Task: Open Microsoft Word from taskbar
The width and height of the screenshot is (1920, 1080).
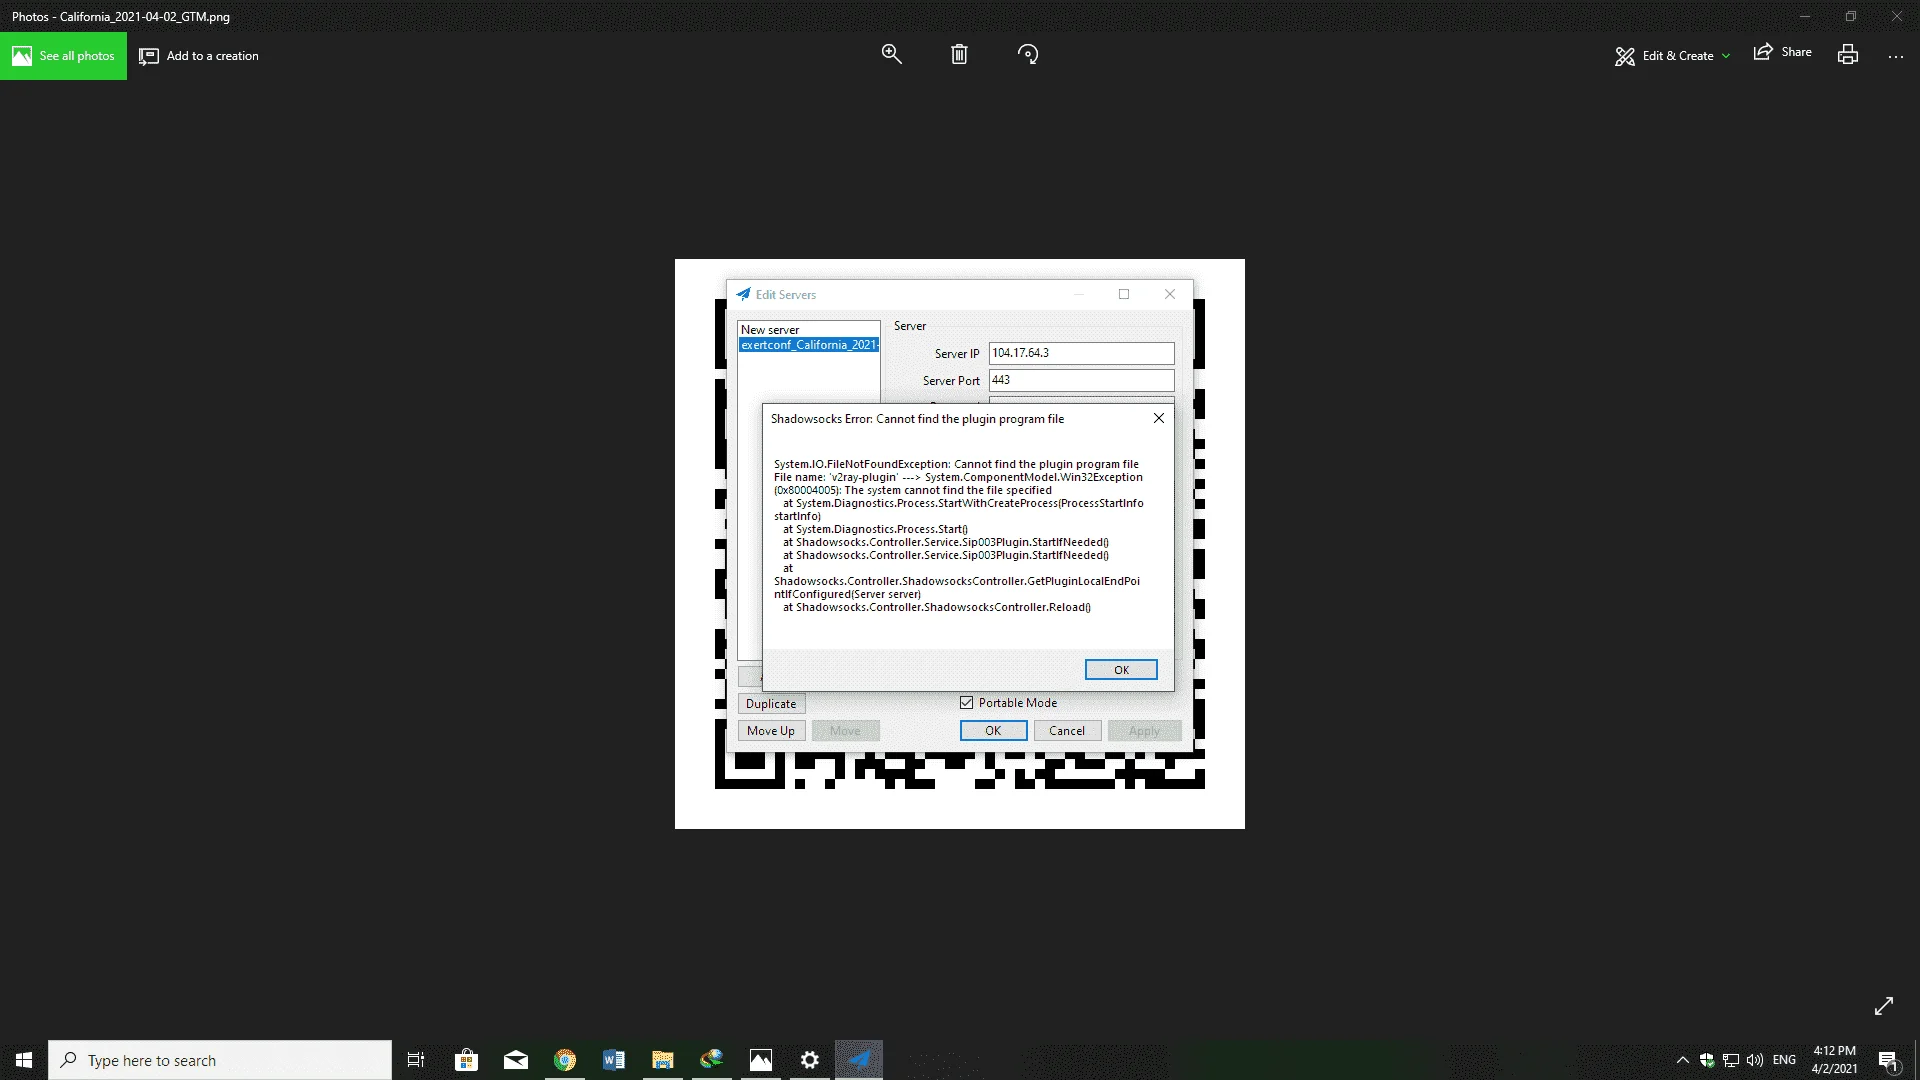Action: click(x=614, y=1060)
